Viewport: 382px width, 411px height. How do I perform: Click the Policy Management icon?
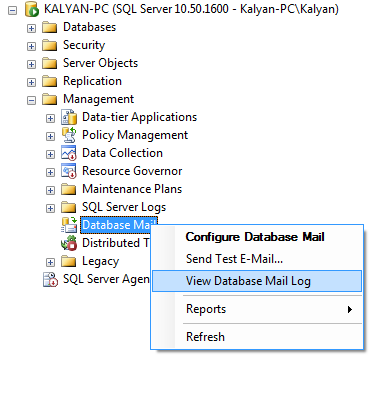[x=69, y=135]
